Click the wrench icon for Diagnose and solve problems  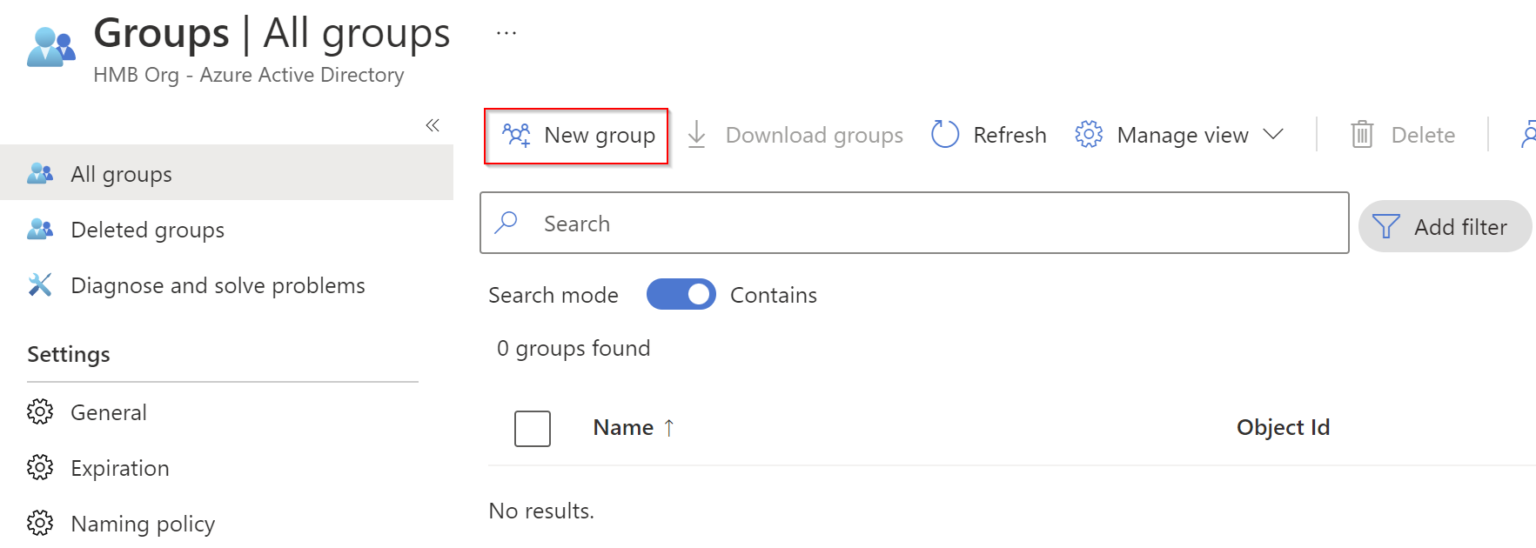tap(40, 286)
